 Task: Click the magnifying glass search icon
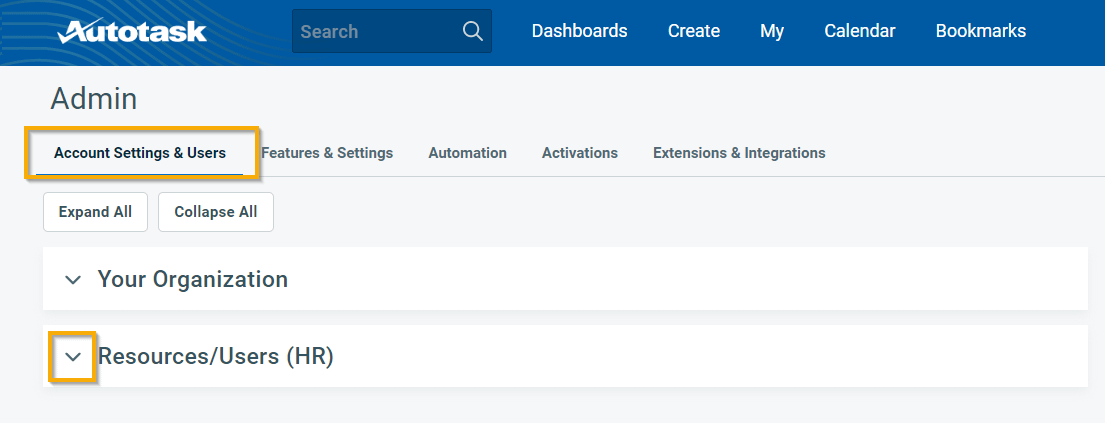(x=473, y=31)
